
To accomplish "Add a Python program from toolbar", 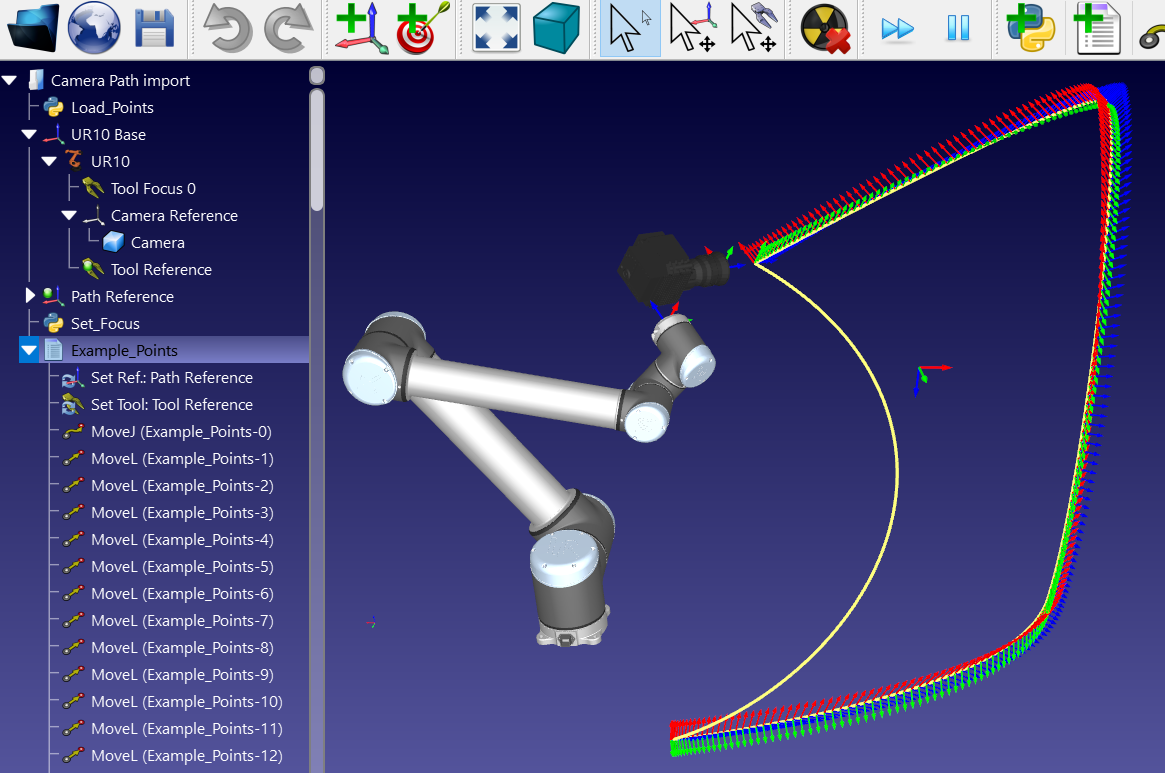I will (1032, 28).
